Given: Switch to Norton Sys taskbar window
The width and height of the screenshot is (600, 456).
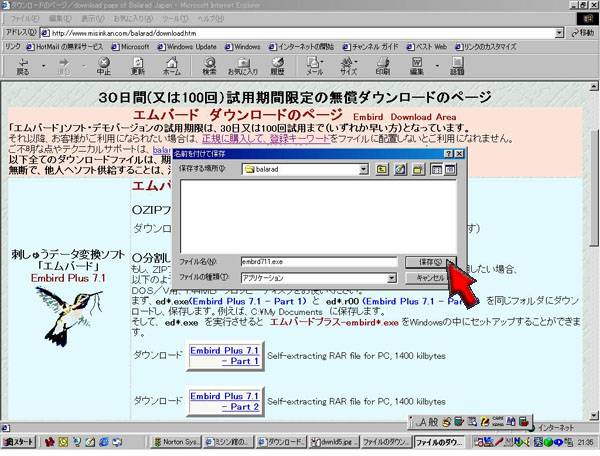Looking at the screenshot, I should (x=176, y=442).
